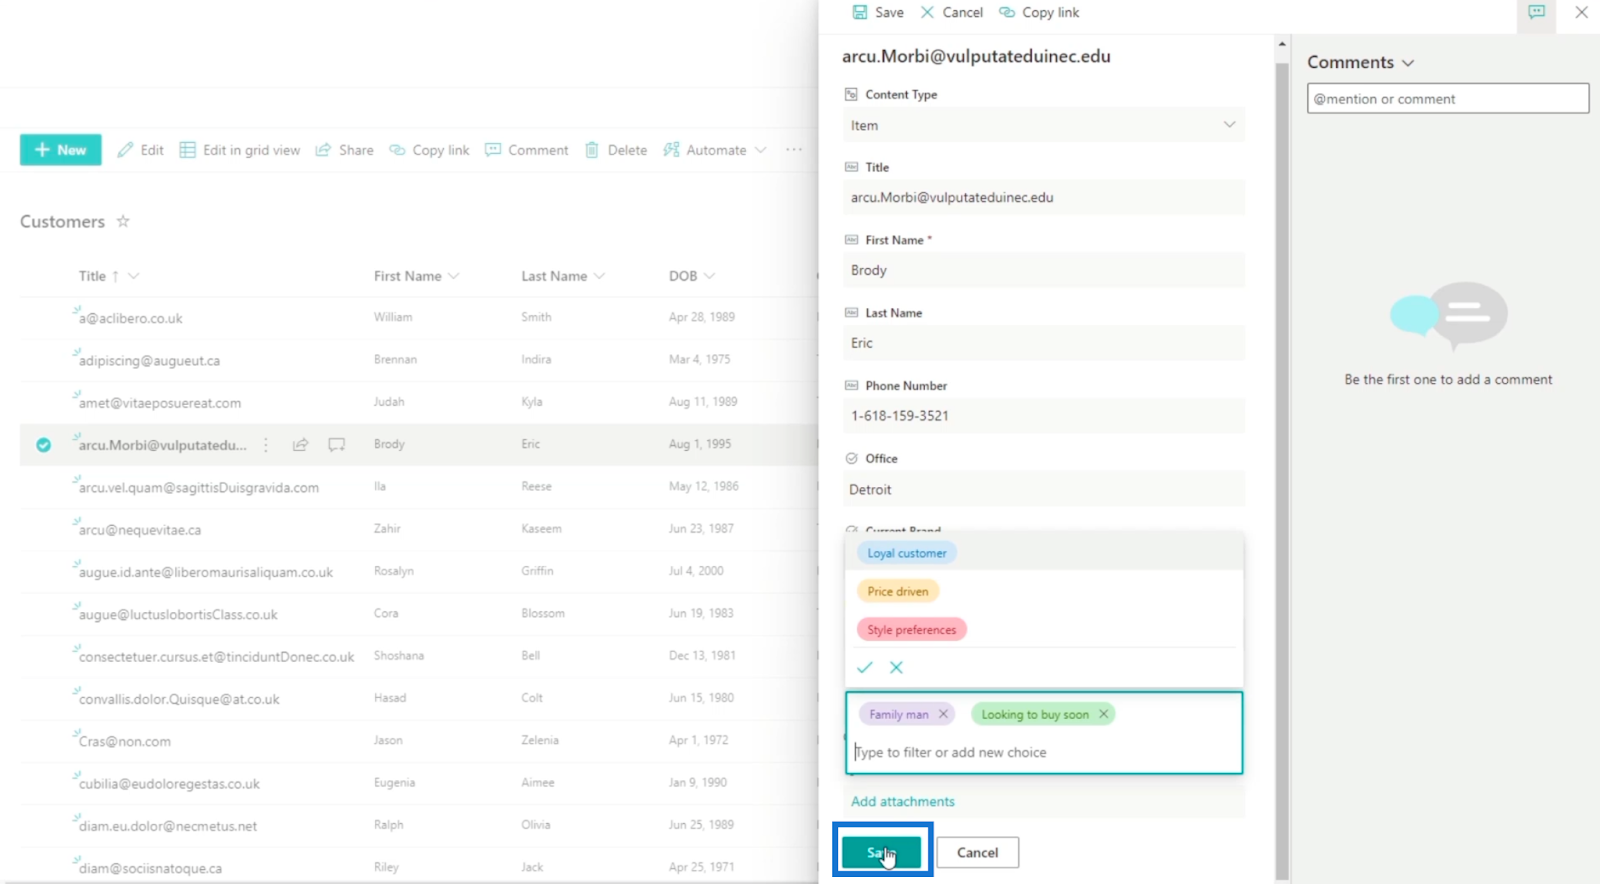Click the form panel vertical scrollbar
This screenshot has width=1600, height=884.
(x=1282, y=470)
